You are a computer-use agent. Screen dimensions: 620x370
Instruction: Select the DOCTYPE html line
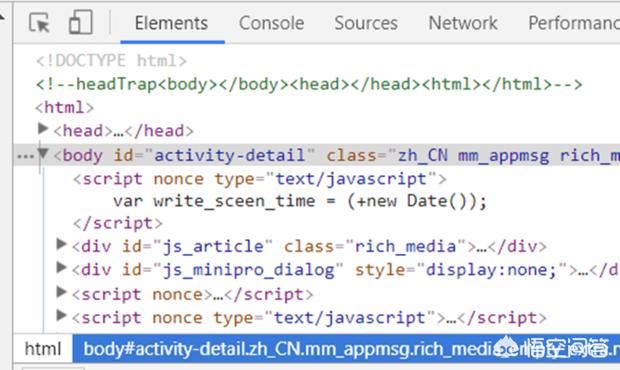pos(111,61)
